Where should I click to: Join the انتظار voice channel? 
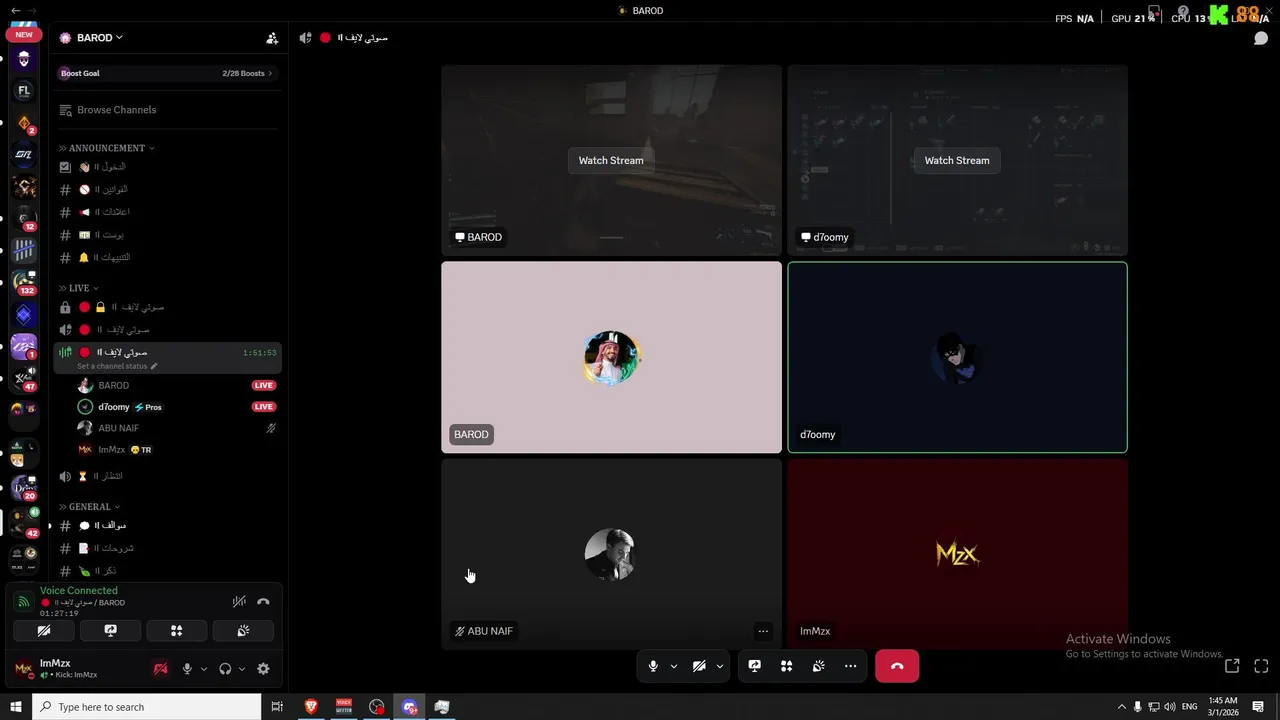167,476
